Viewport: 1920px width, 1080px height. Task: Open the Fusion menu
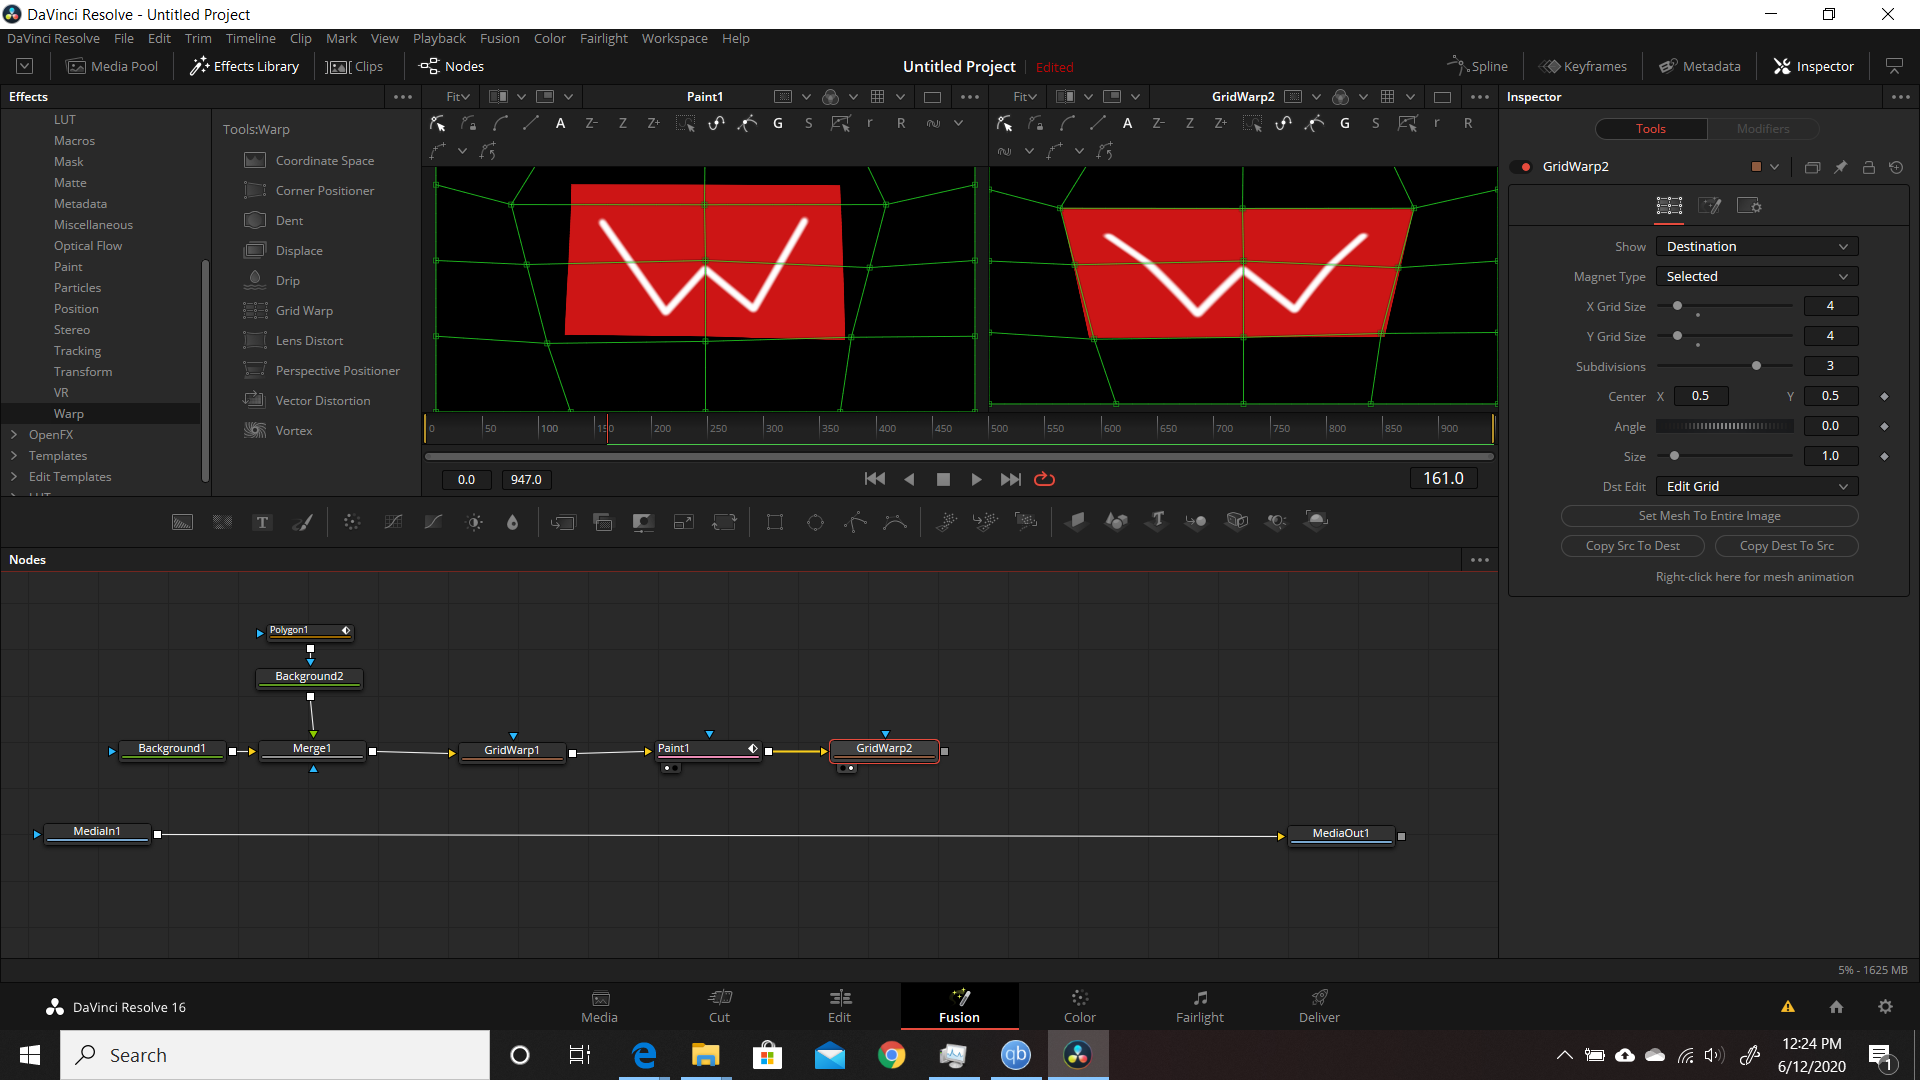tap(499, 38)
